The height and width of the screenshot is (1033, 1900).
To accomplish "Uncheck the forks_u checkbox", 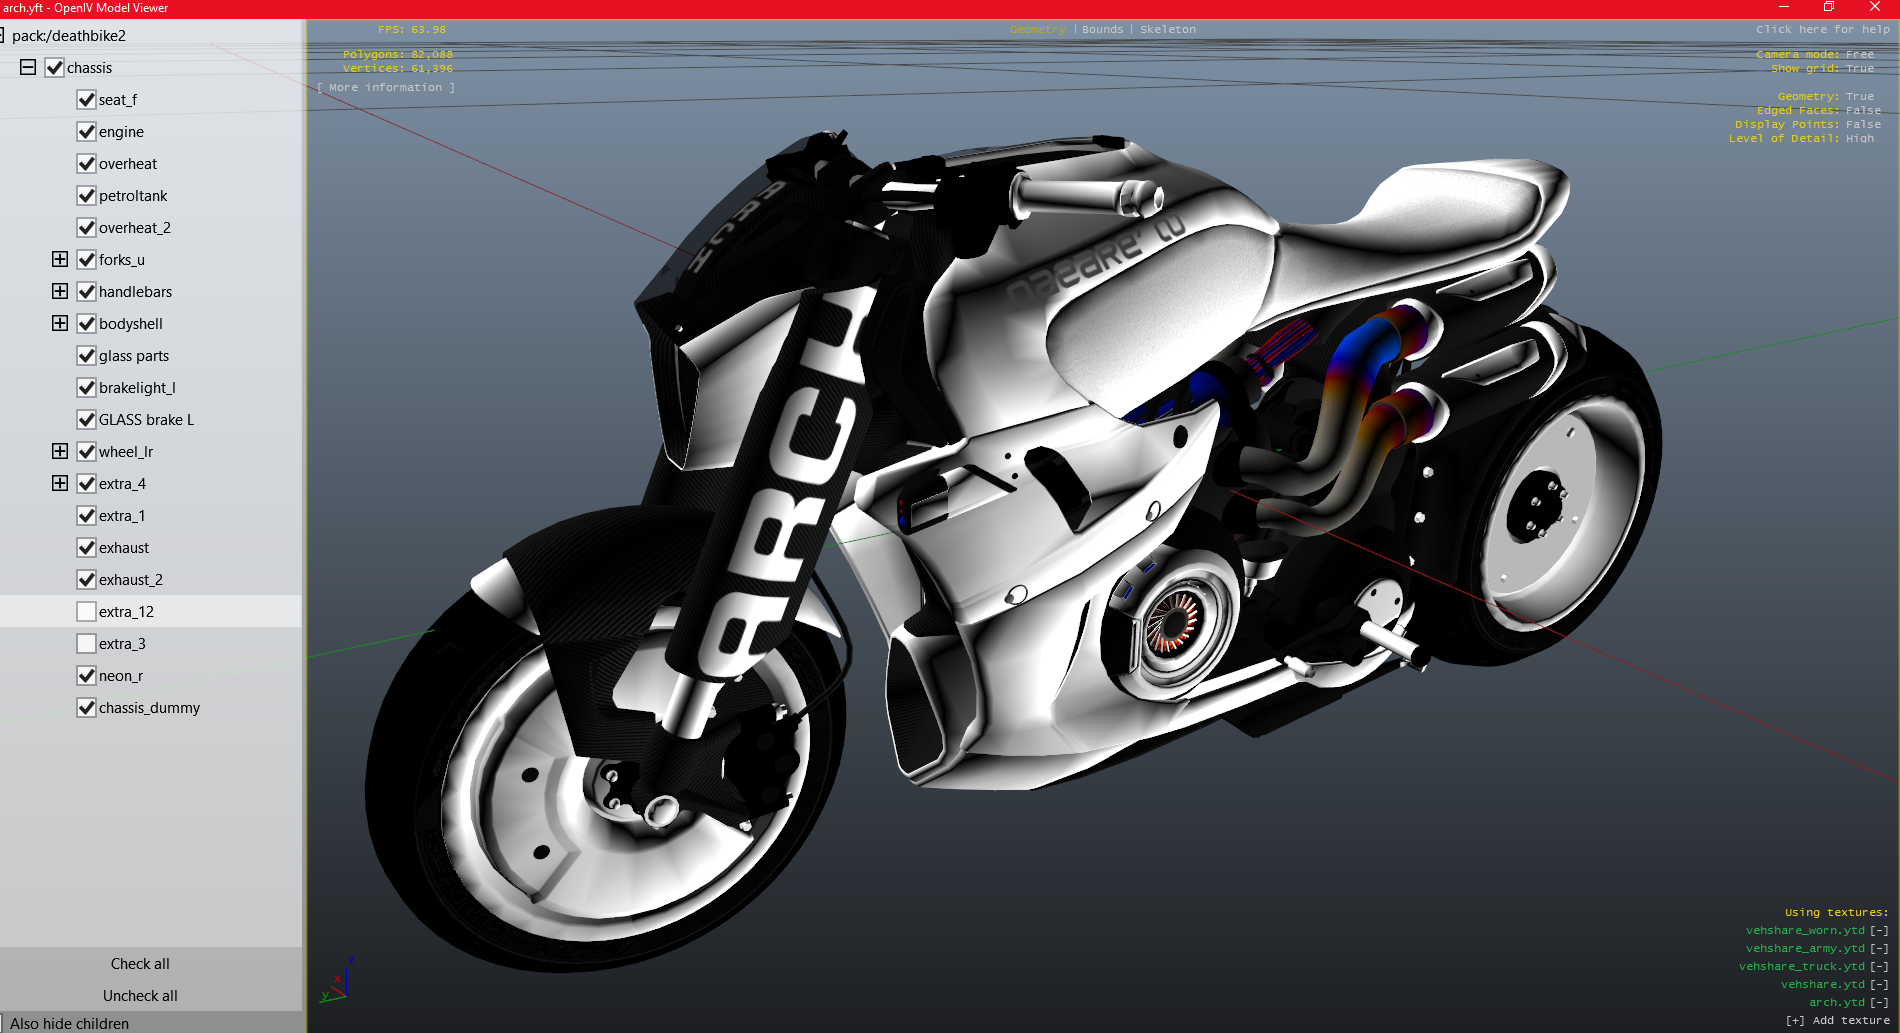I will pyautogui.click(x=87, y=259).
